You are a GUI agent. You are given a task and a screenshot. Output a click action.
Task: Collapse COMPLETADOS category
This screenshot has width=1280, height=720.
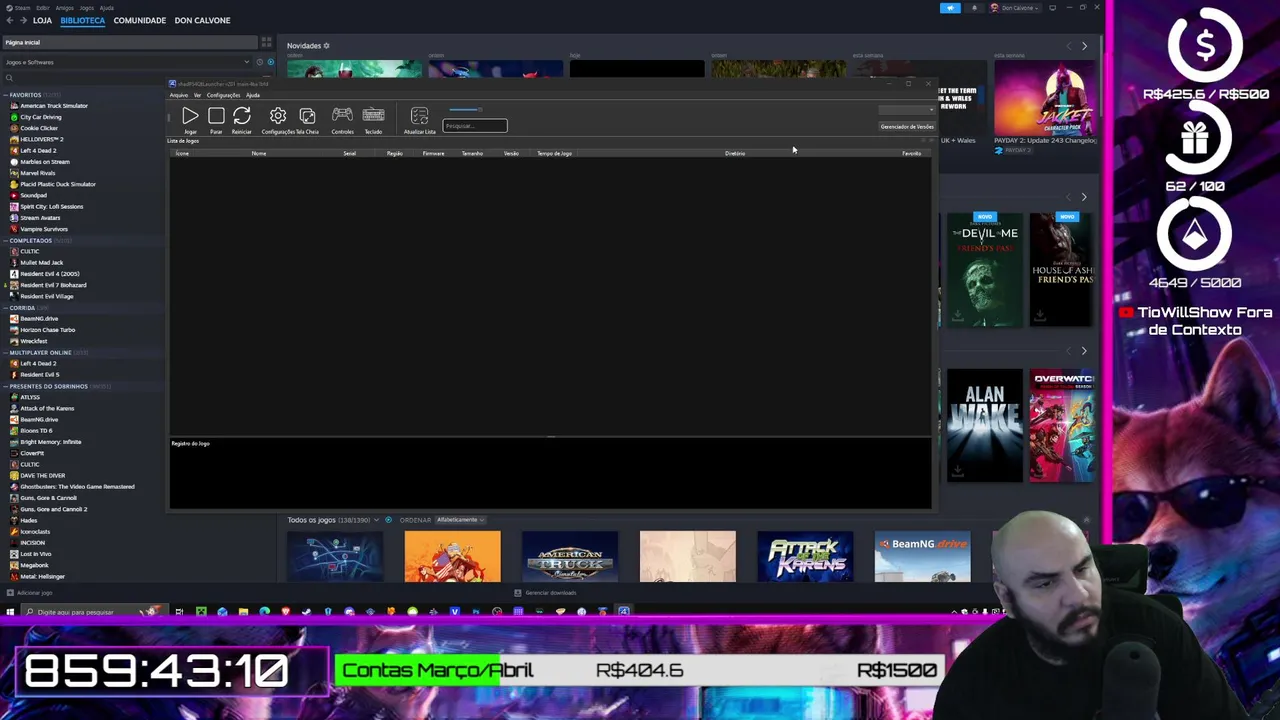[6, 240]
